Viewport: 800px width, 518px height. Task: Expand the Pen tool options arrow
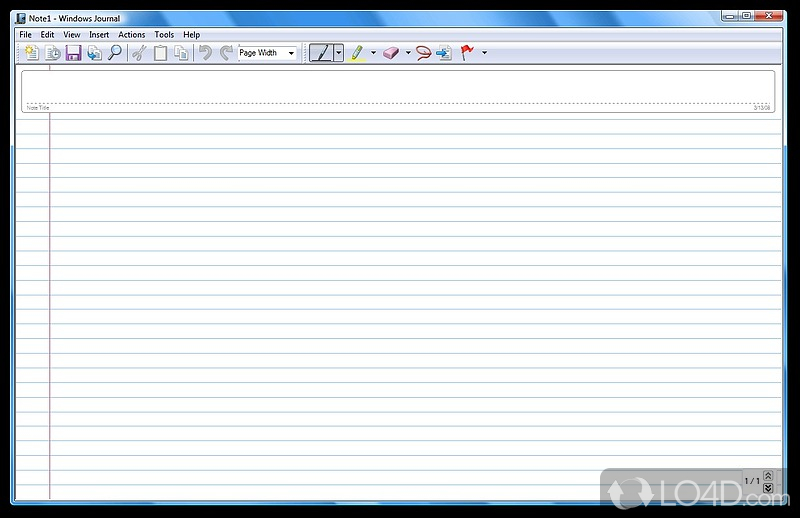click(x=338, y=53)
